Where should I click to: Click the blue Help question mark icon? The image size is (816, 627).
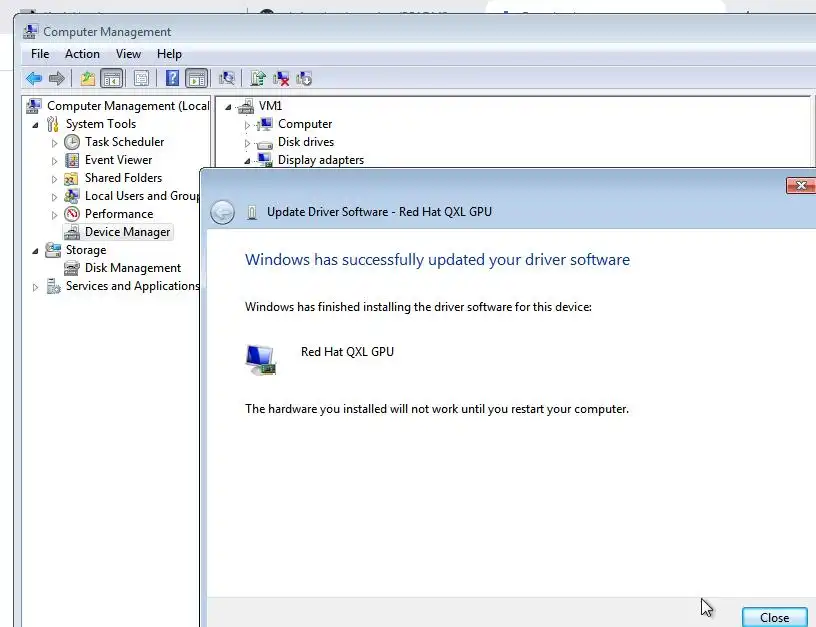coord(172,79)
